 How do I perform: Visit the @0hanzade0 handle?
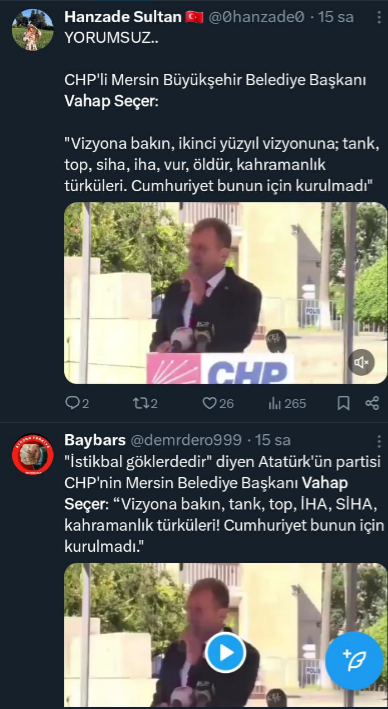(x=256, y=17)
